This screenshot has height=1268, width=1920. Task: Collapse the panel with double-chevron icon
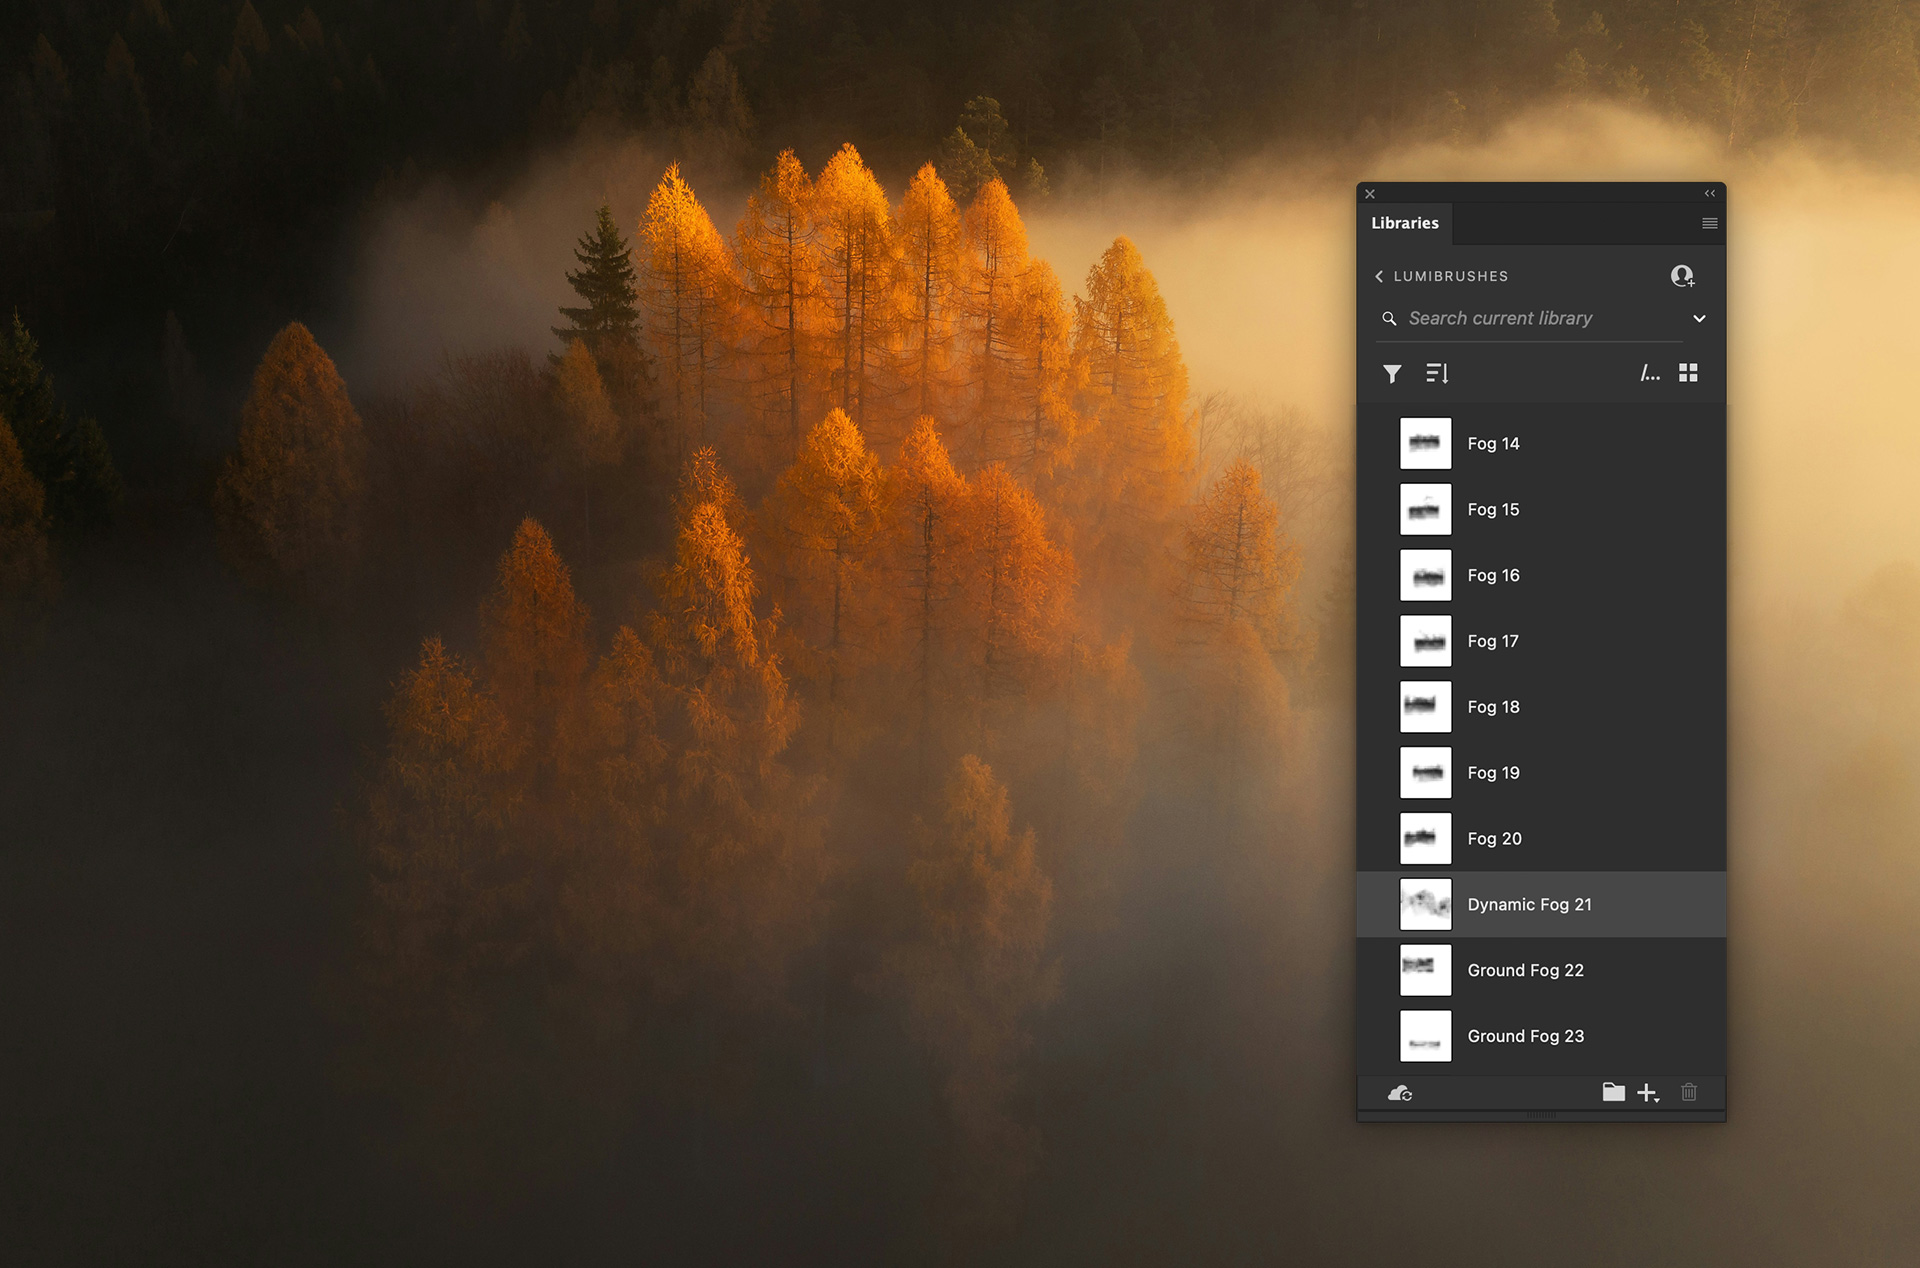tap(1709, 194)
